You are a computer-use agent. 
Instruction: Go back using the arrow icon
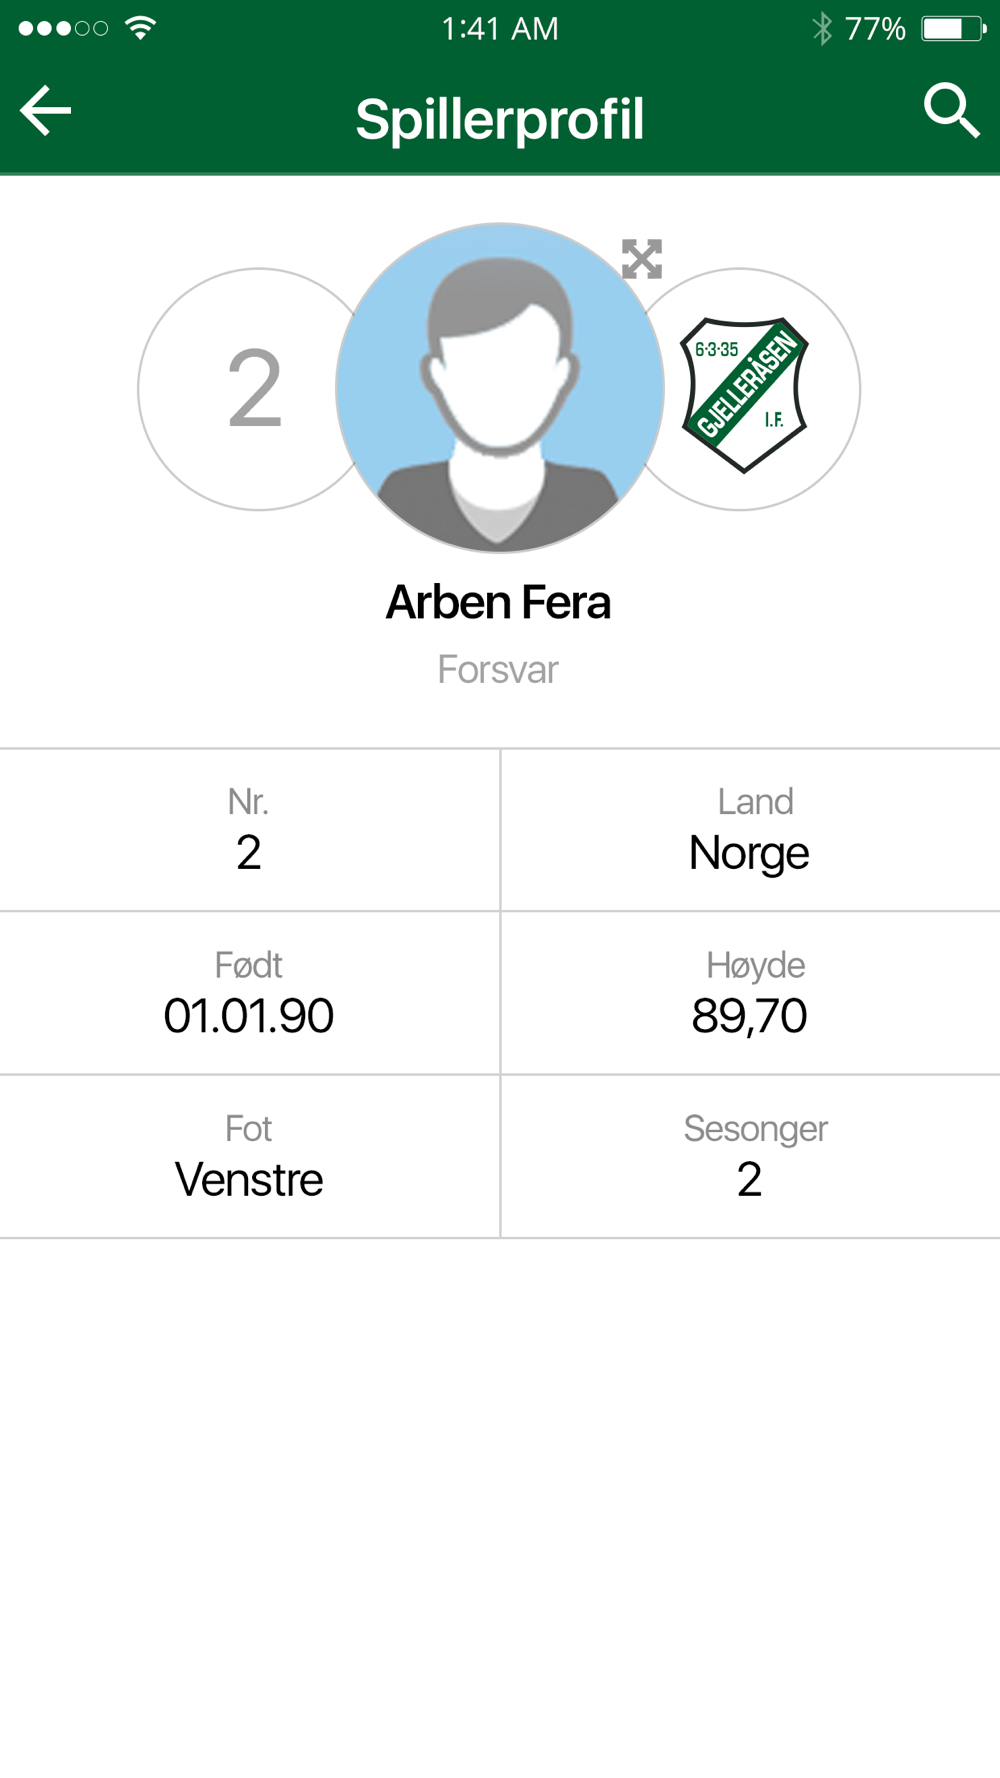[46, 110]
